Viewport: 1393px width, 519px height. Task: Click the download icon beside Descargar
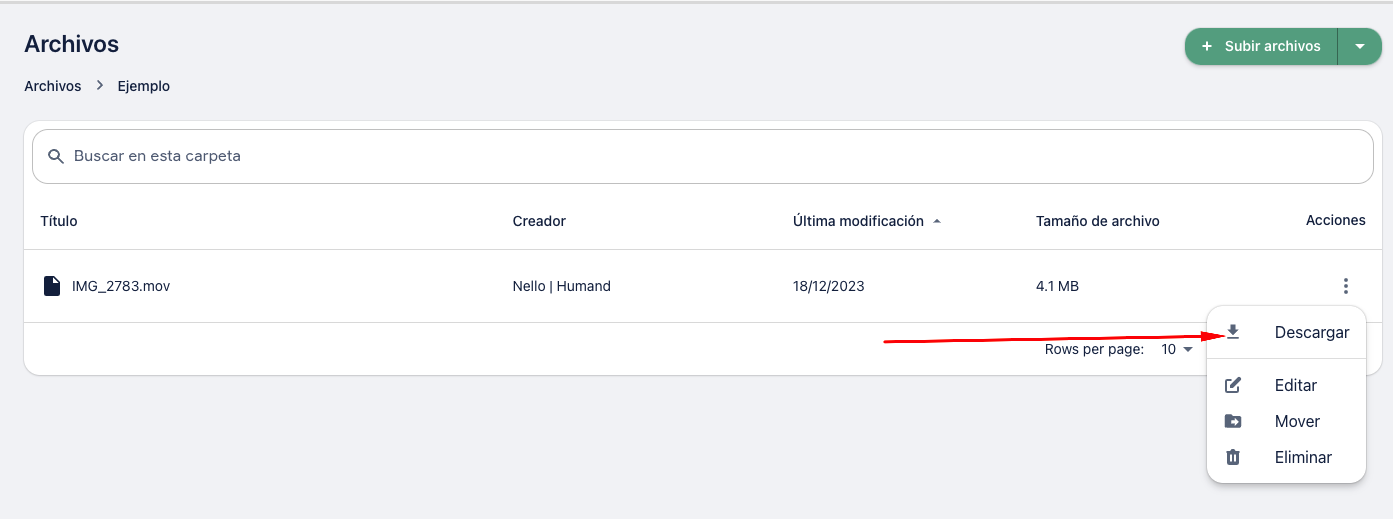pyautogui.click(x=1233, y=332)
